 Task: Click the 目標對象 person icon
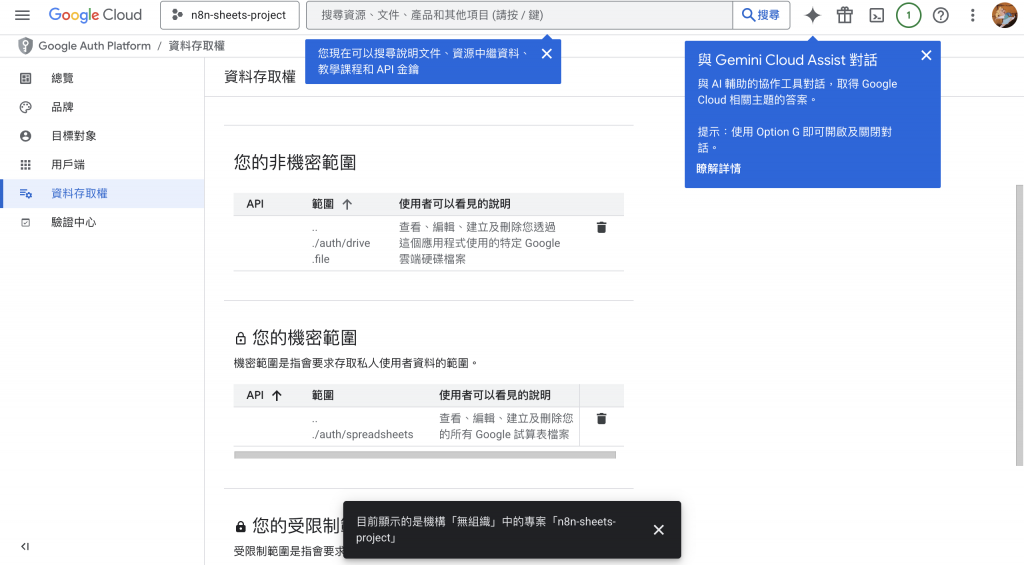click(25, 136)
